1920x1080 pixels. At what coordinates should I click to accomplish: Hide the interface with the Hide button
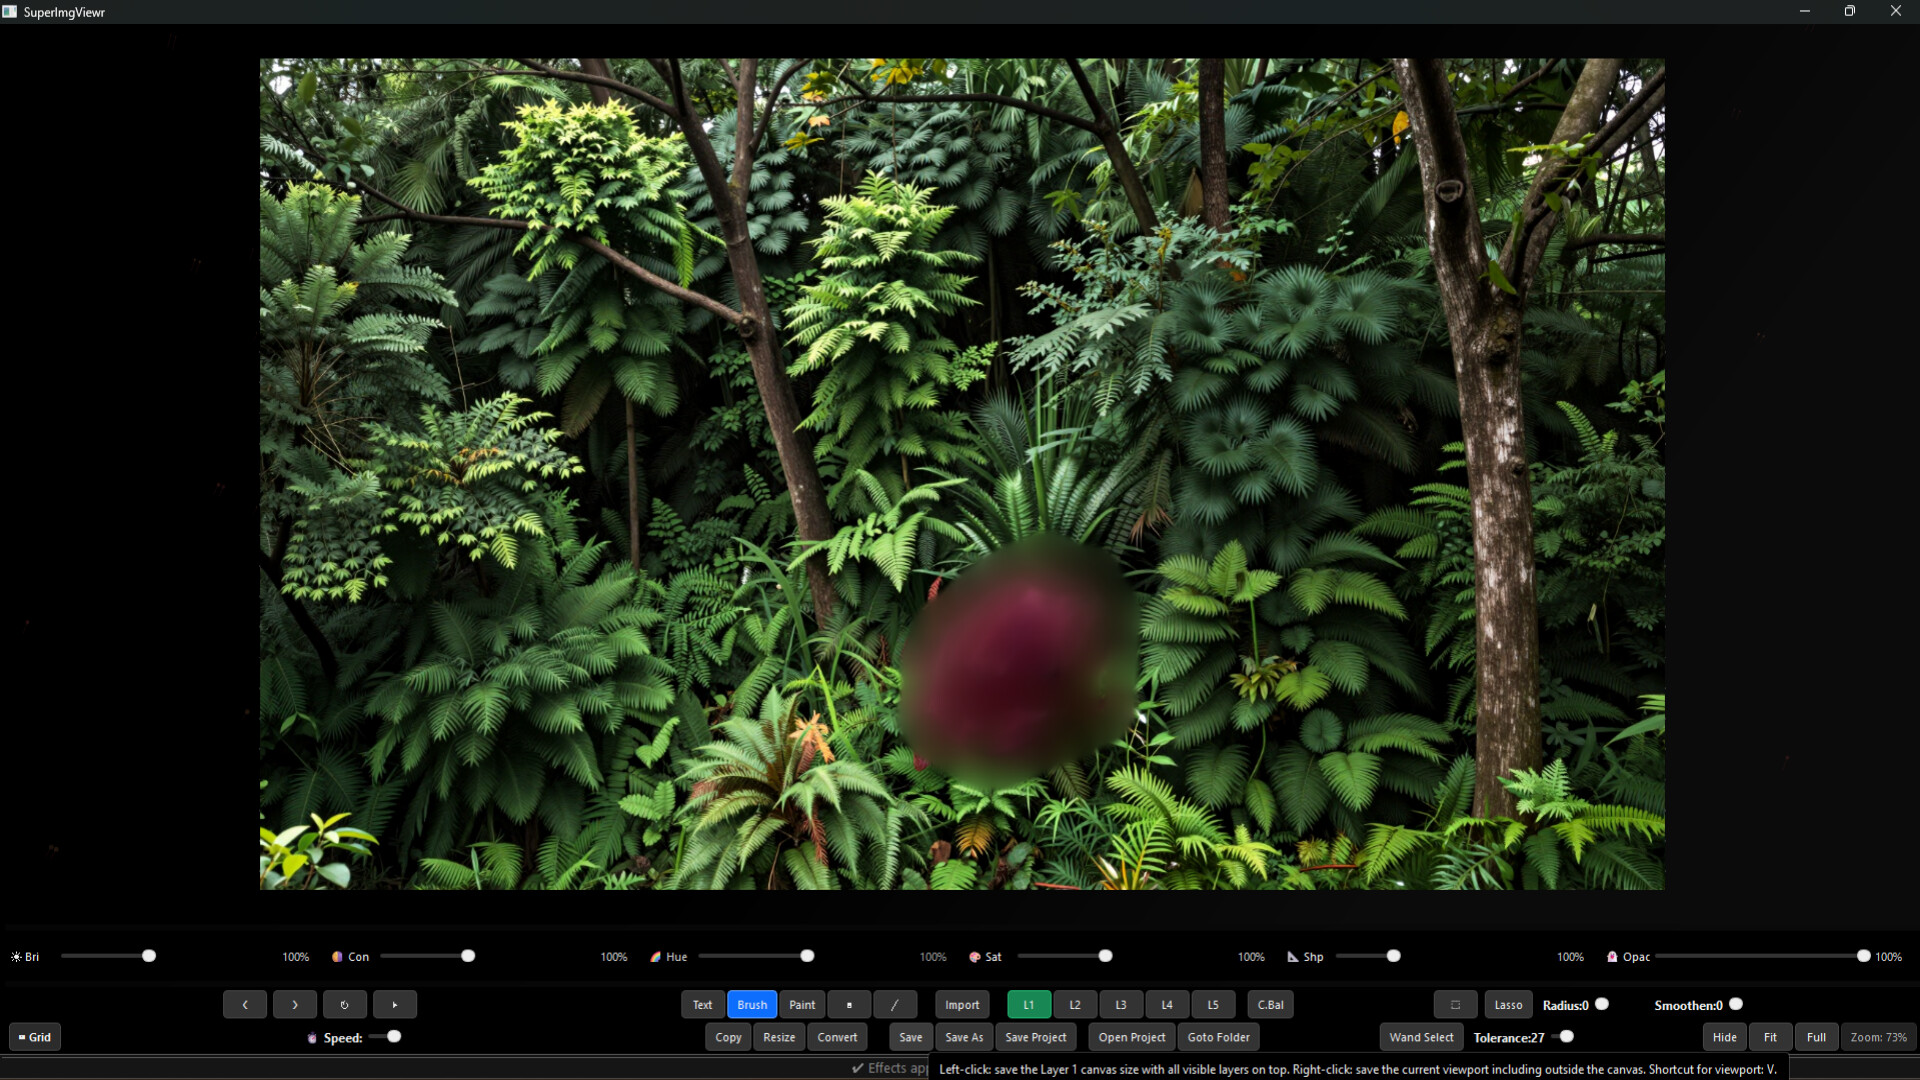(1724, 1037)
